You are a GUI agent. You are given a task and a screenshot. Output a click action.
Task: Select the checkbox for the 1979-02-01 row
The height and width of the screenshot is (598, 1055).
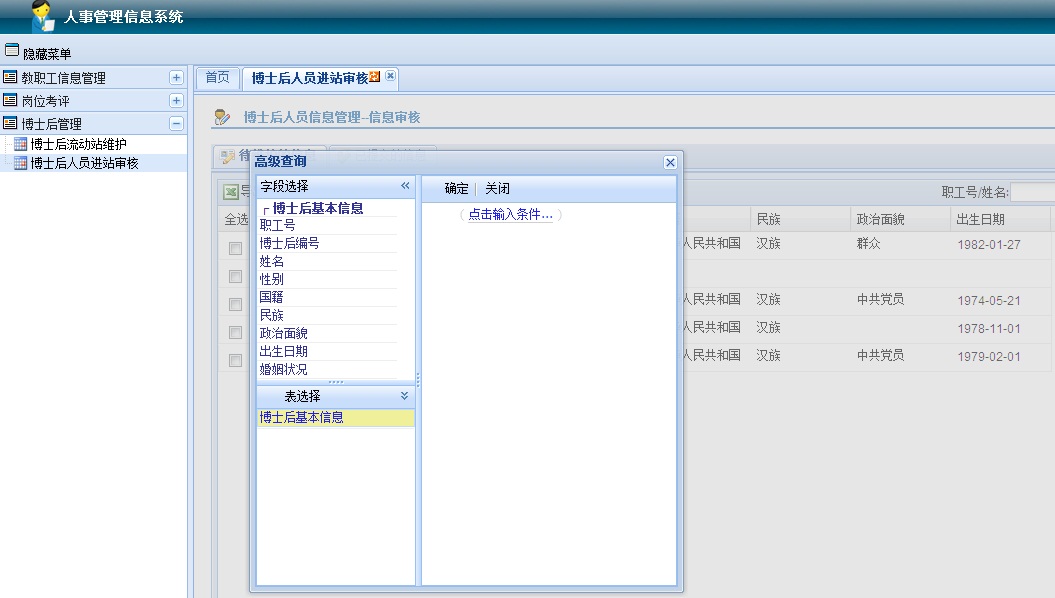(x=235, y=360)
